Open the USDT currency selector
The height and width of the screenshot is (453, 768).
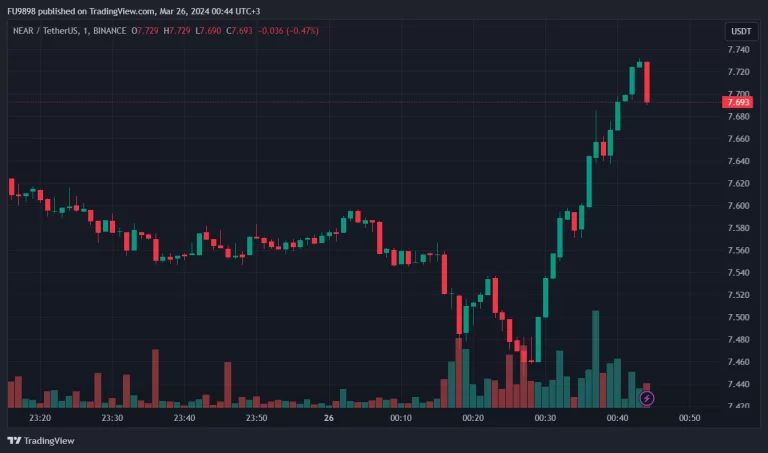(739, 32)
